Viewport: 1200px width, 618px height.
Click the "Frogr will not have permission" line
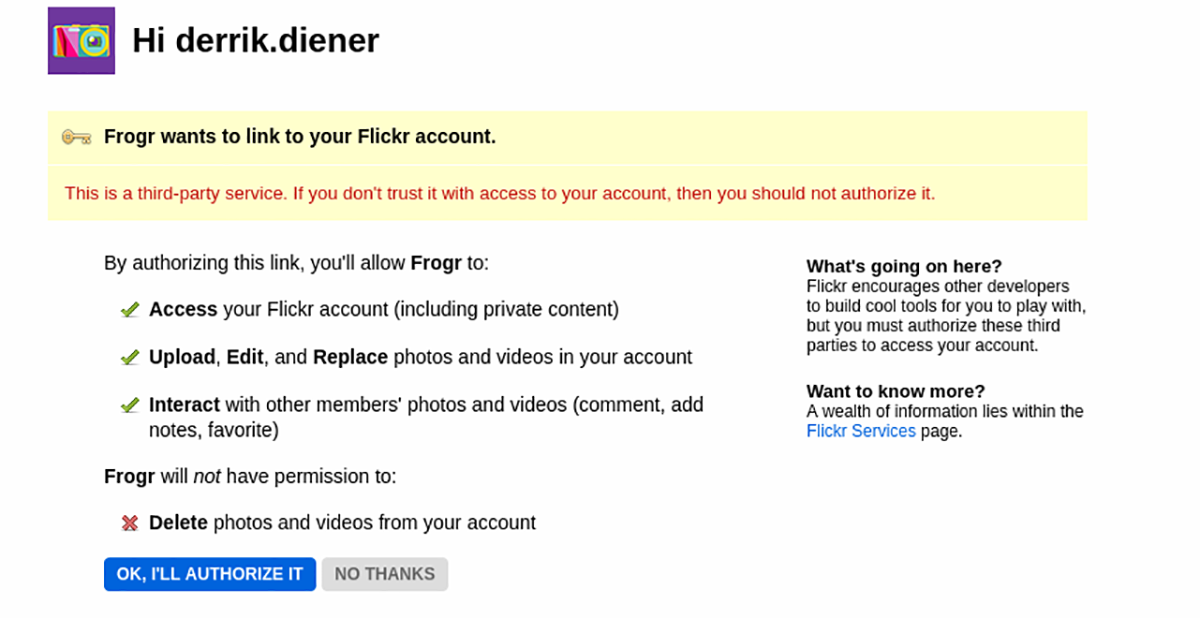[250, 476]
